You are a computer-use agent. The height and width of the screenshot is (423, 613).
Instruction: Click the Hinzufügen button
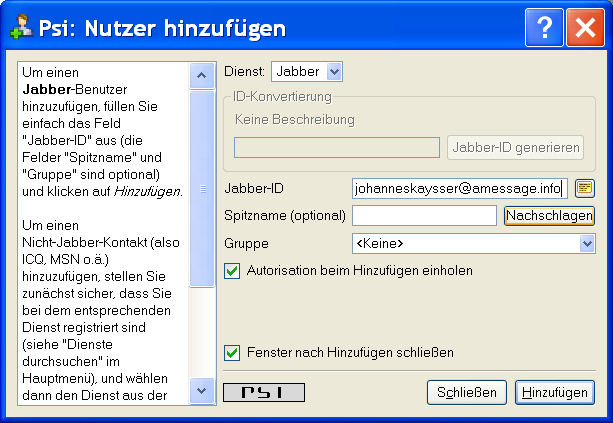[x=555, y=393]
